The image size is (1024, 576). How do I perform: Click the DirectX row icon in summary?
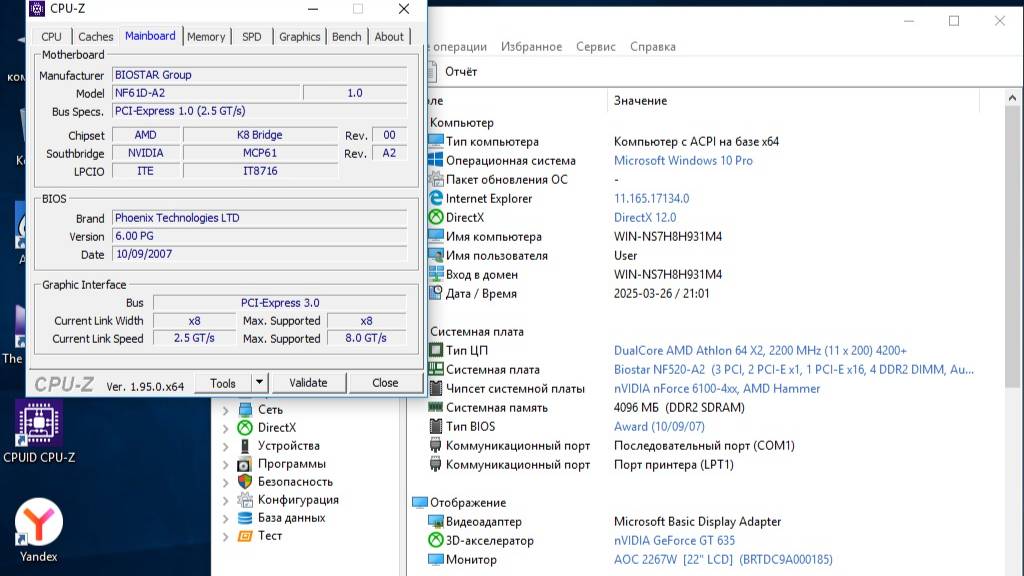[x=436, y=217]
